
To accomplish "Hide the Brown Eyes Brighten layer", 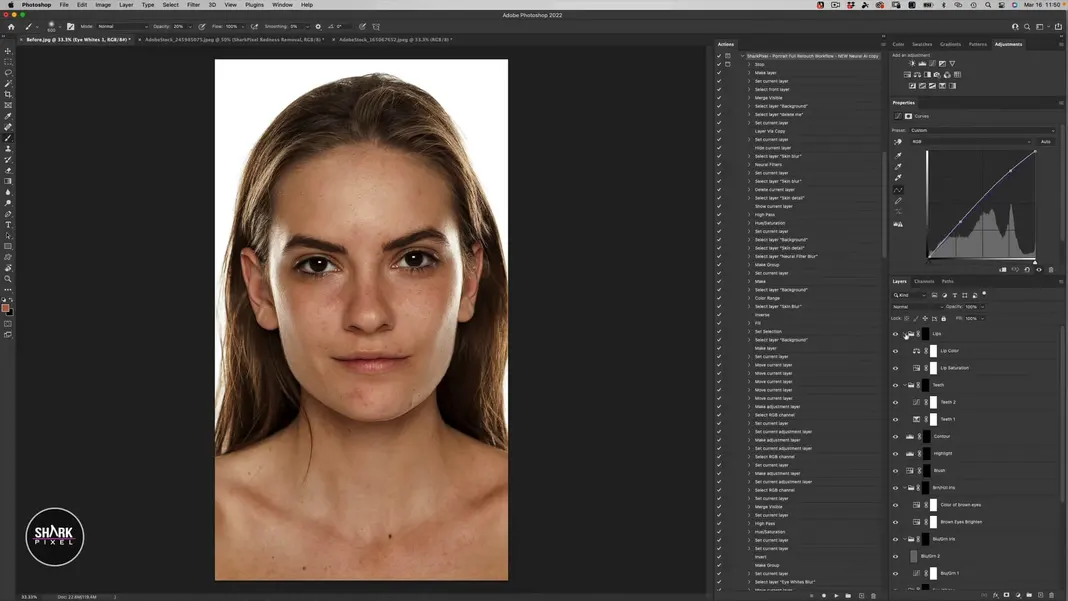I will pos(896,522).
